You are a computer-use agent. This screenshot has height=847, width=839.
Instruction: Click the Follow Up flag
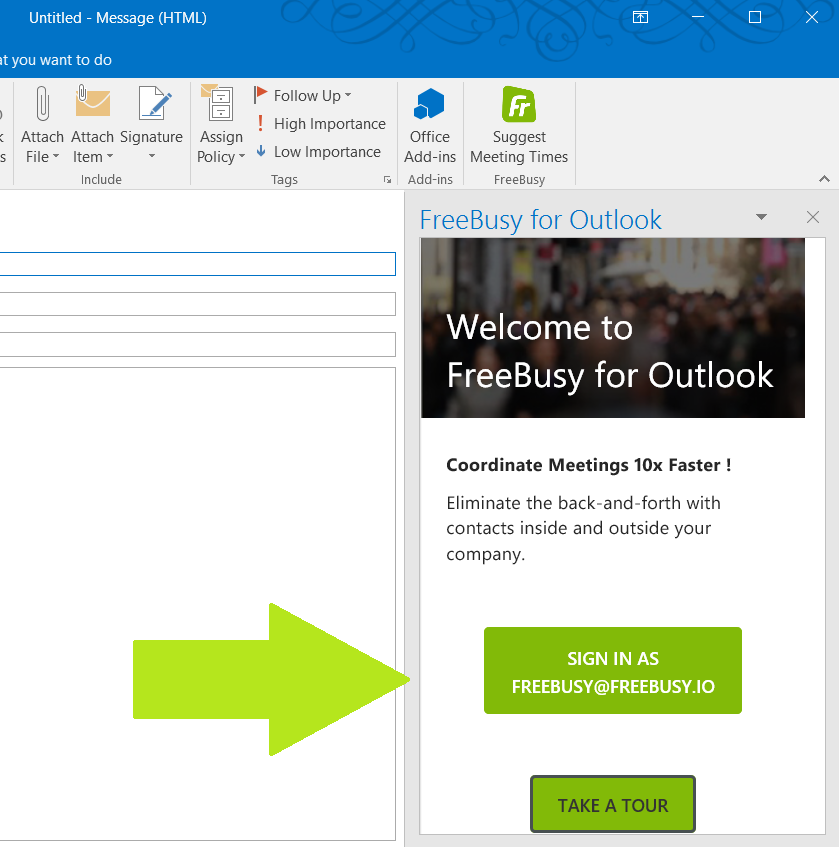(260, 95)
